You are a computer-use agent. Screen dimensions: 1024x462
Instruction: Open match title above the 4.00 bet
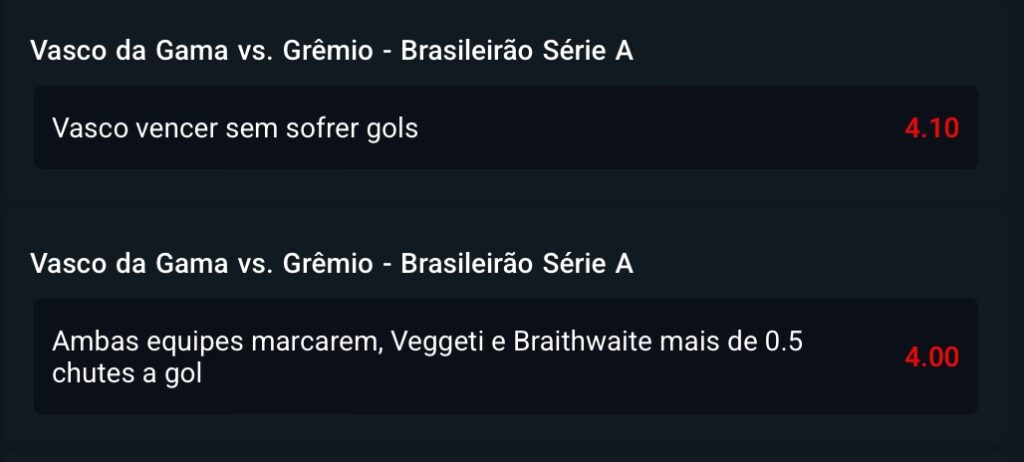point(332,263)
